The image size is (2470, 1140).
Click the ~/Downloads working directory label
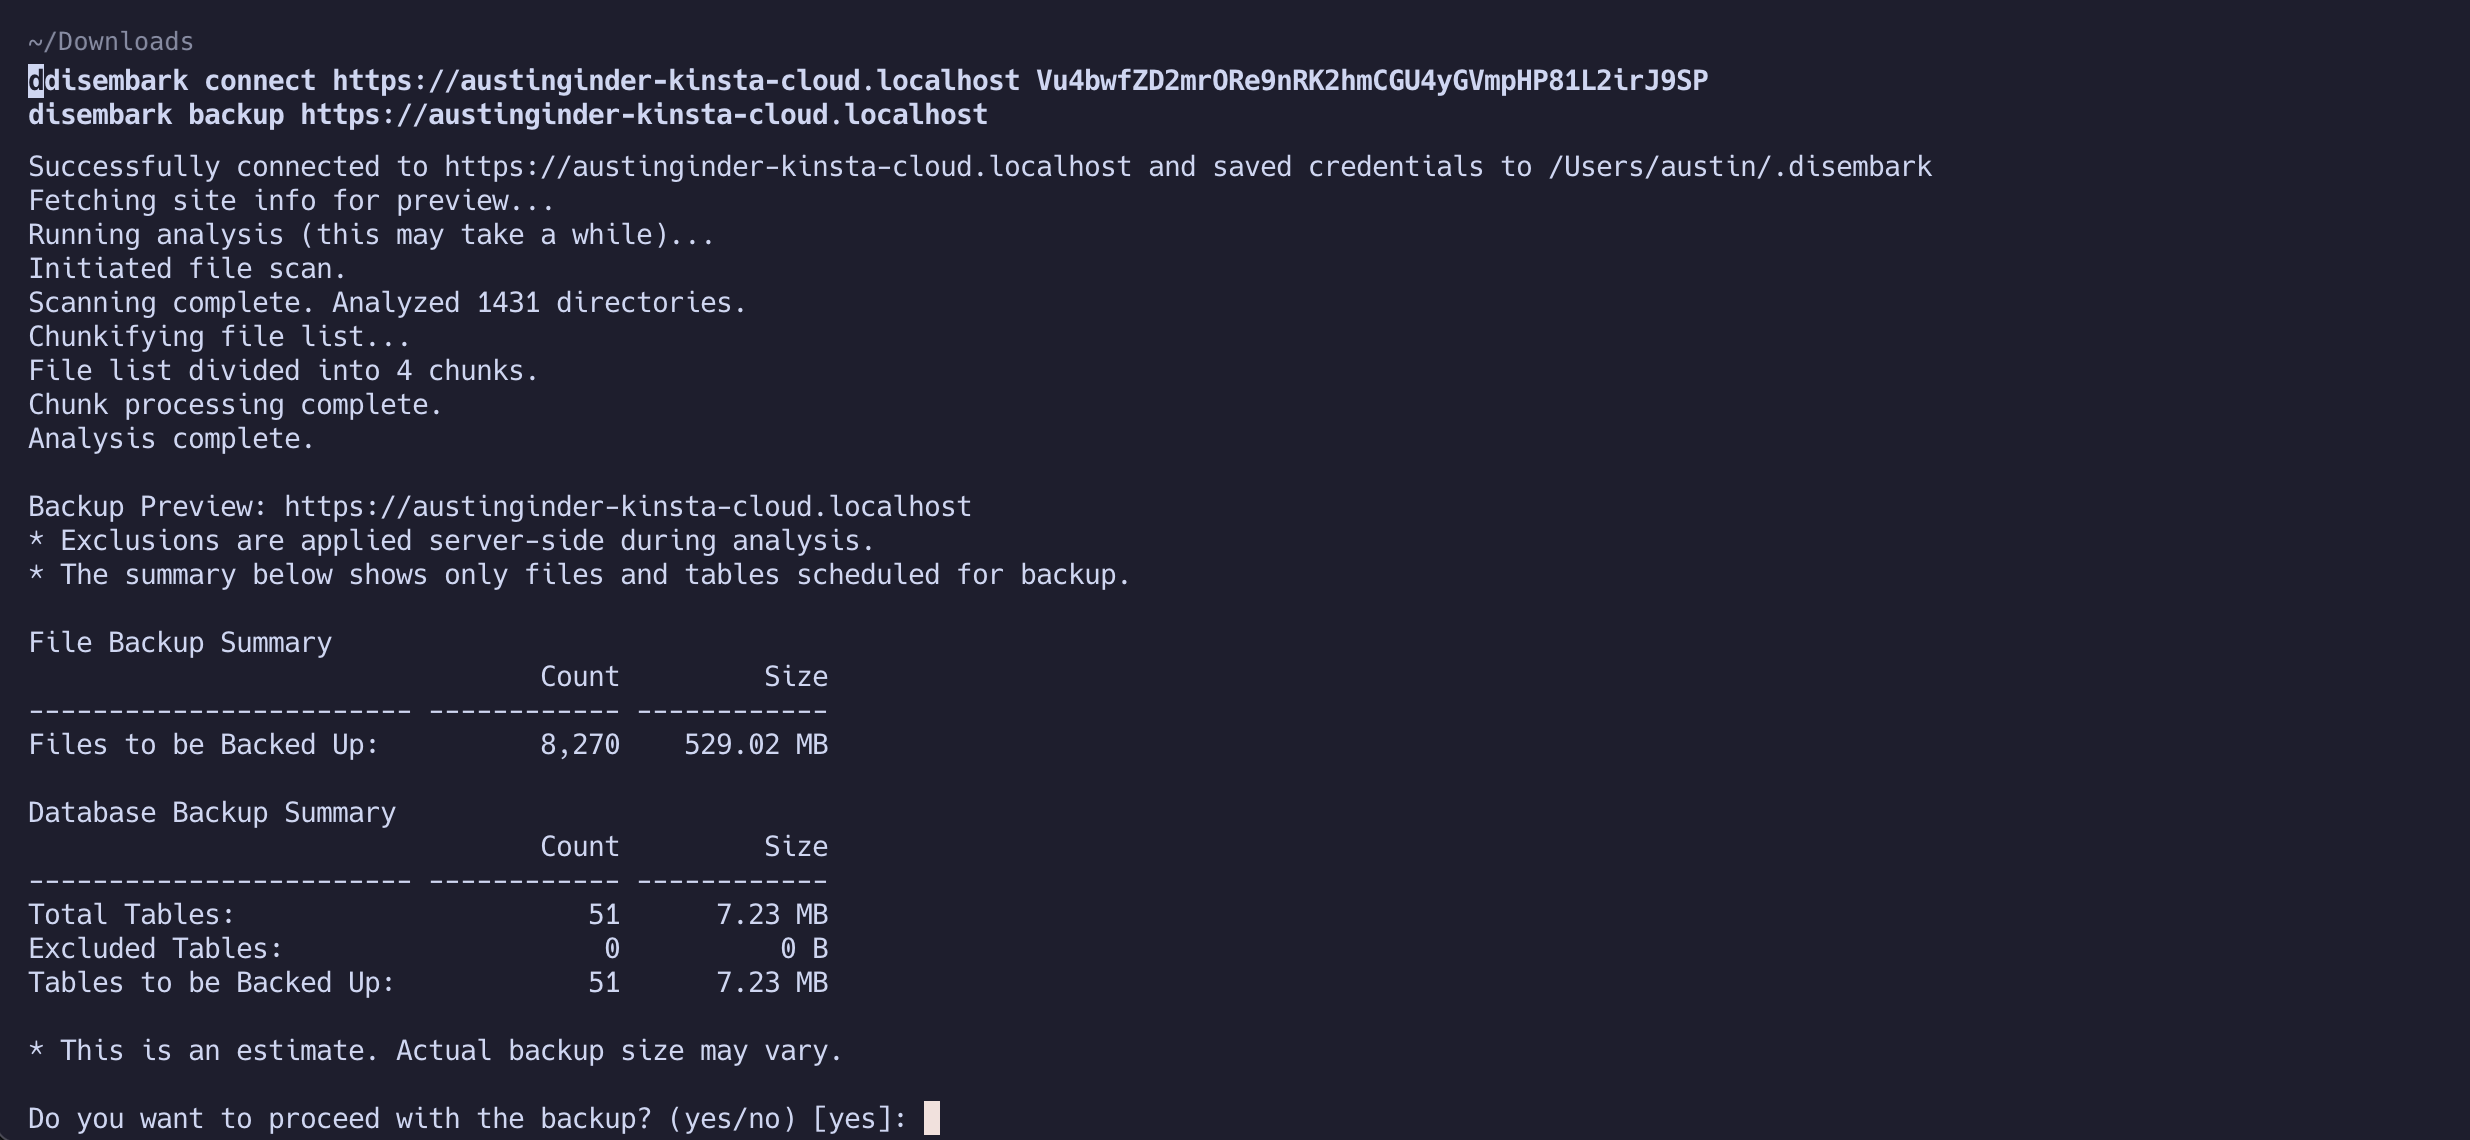point(111,42)
